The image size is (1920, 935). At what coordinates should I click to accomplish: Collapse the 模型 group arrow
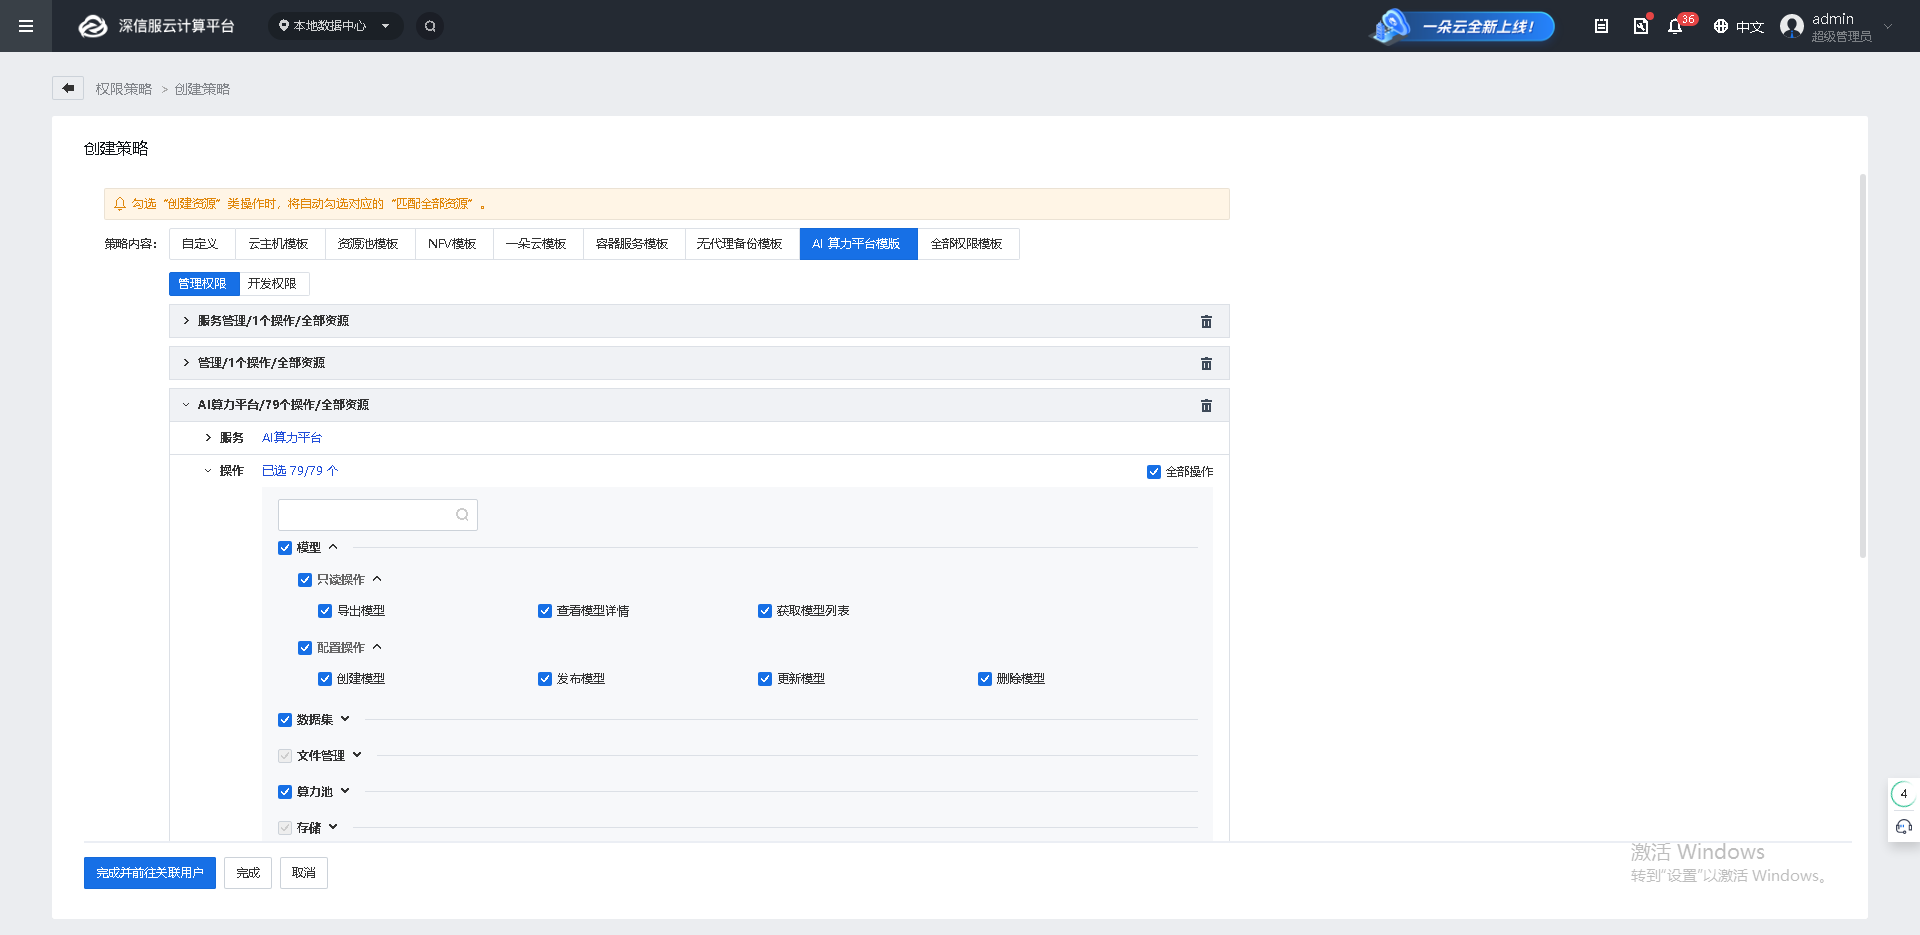(333, 547)
